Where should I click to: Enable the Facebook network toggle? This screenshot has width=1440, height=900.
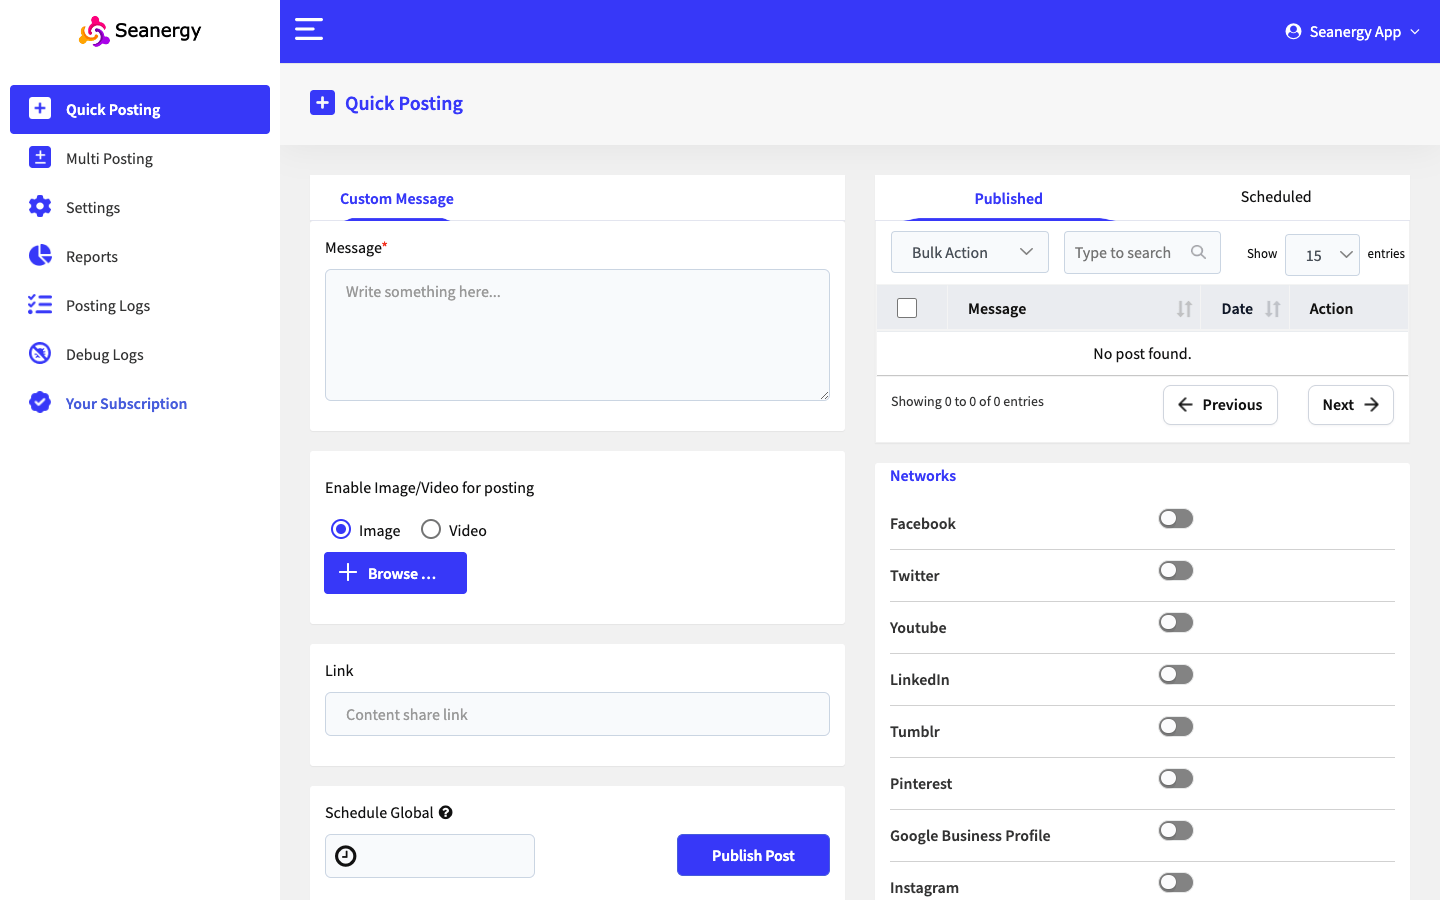[1175, 519]
